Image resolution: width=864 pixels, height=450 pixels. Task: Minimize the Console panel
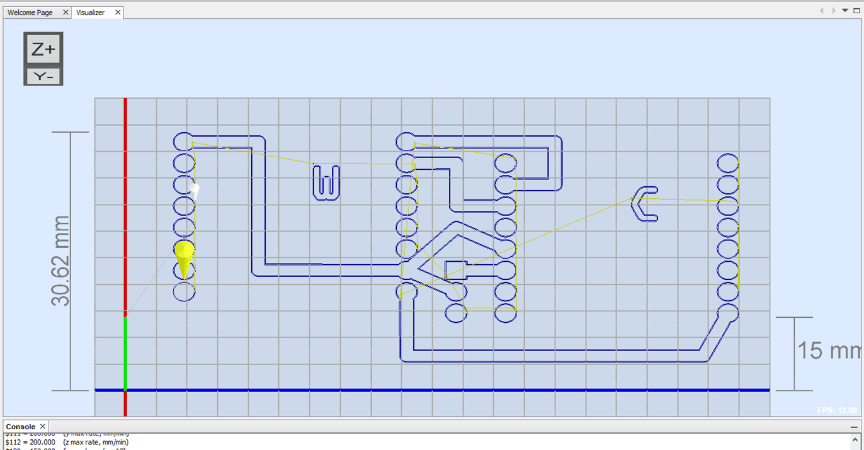tap(854, 427)
